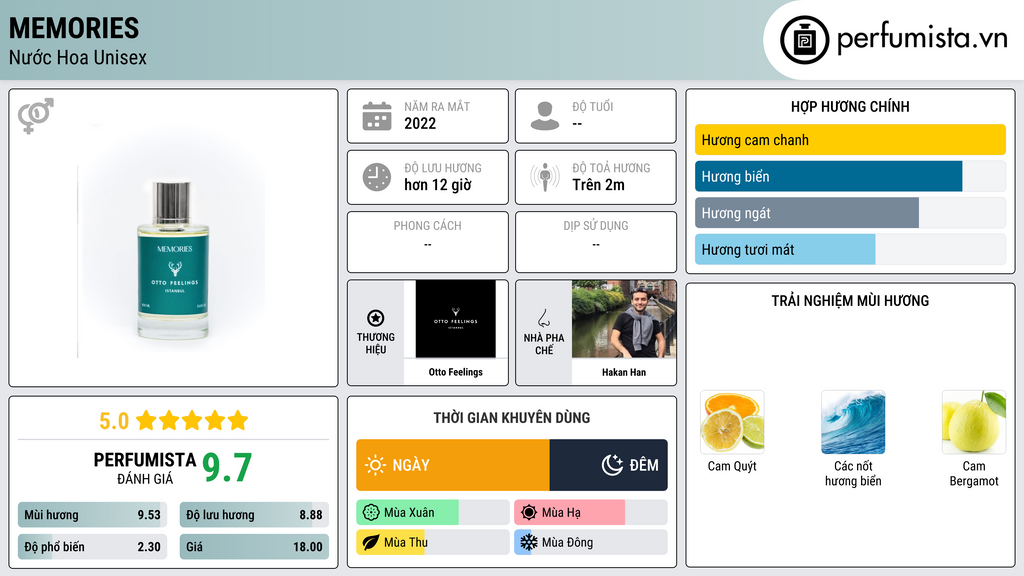Click the person icon beside Độ tuổi
The height and width of the screenshot is (576, 1024).
(545, 116)
